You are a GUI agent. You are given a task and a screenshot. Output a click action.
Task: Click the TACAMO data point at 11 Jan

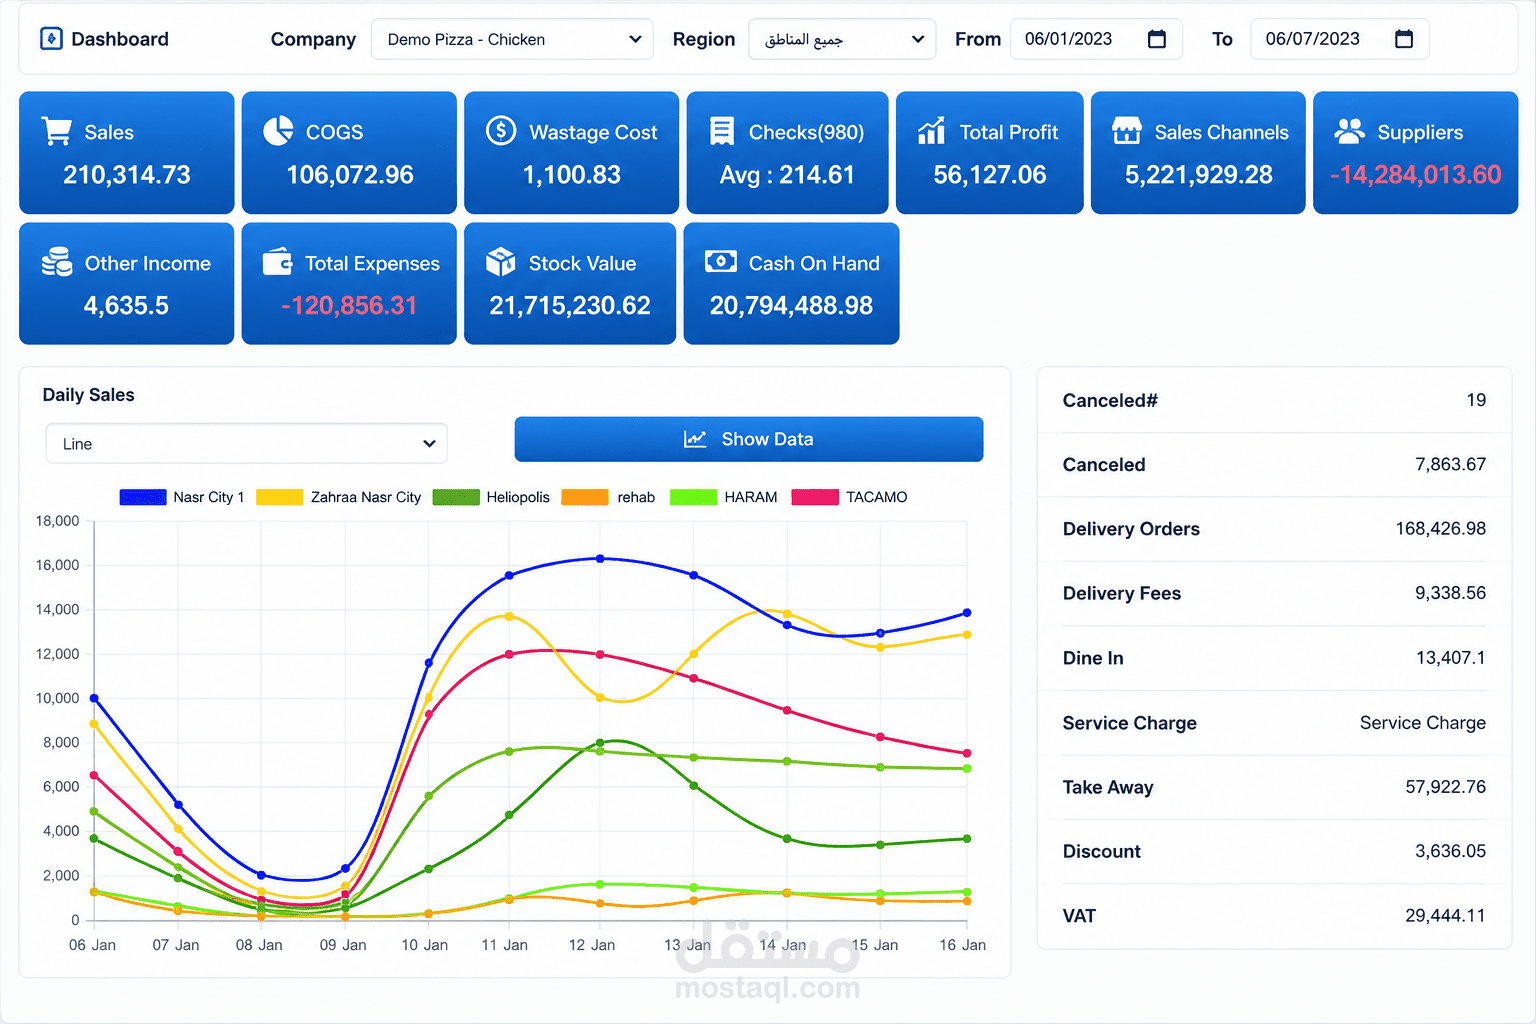(x=509, y=654)
